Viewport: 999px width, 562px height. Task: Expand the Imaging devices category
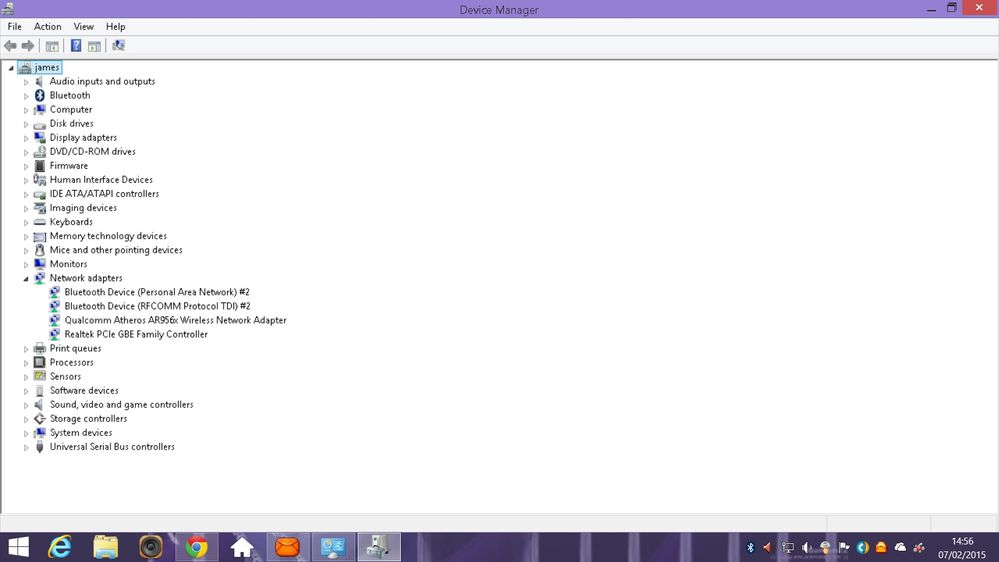coord(26,208)
